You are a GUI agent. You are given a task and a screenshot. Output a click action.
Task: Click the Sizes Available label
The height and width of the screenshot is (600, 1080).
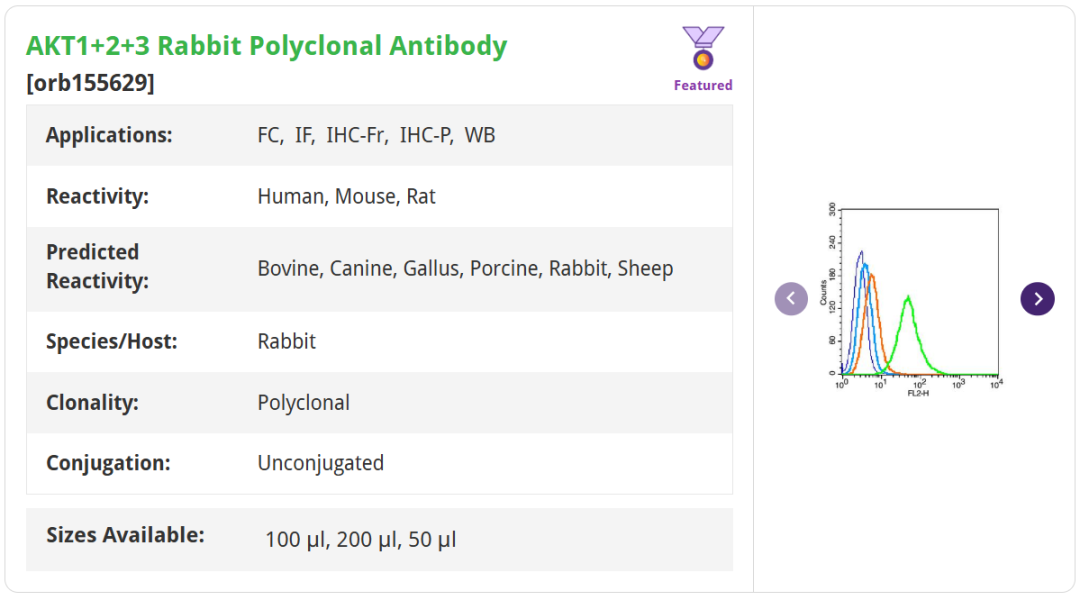[125, 535]
